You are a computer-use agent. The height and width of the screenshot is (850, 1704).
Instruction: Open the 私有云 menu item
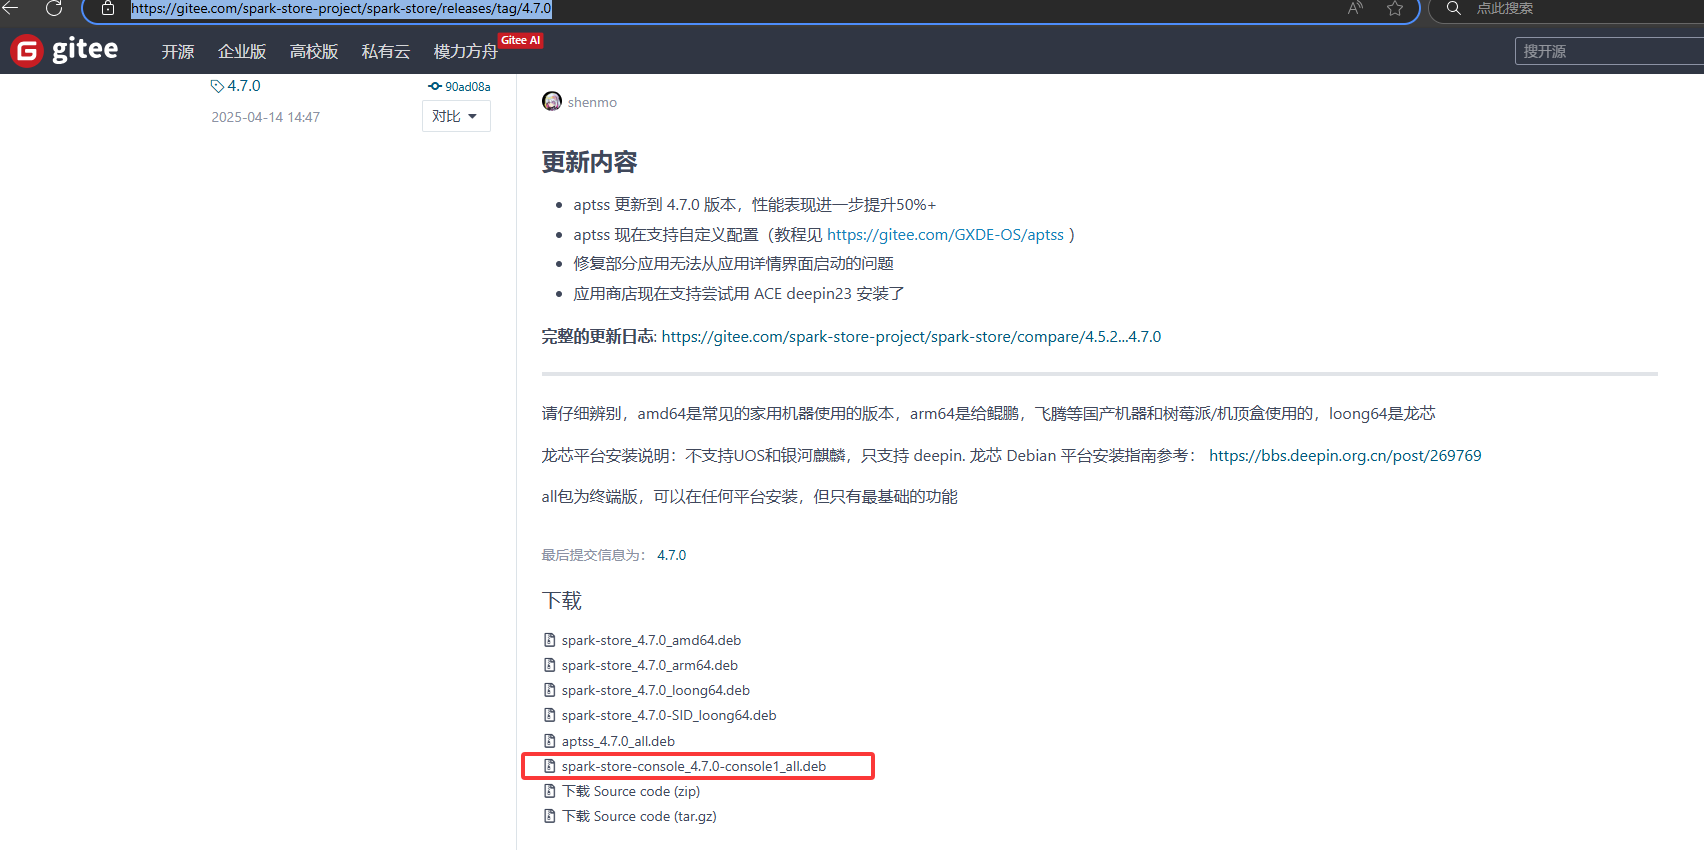[386, 51]
